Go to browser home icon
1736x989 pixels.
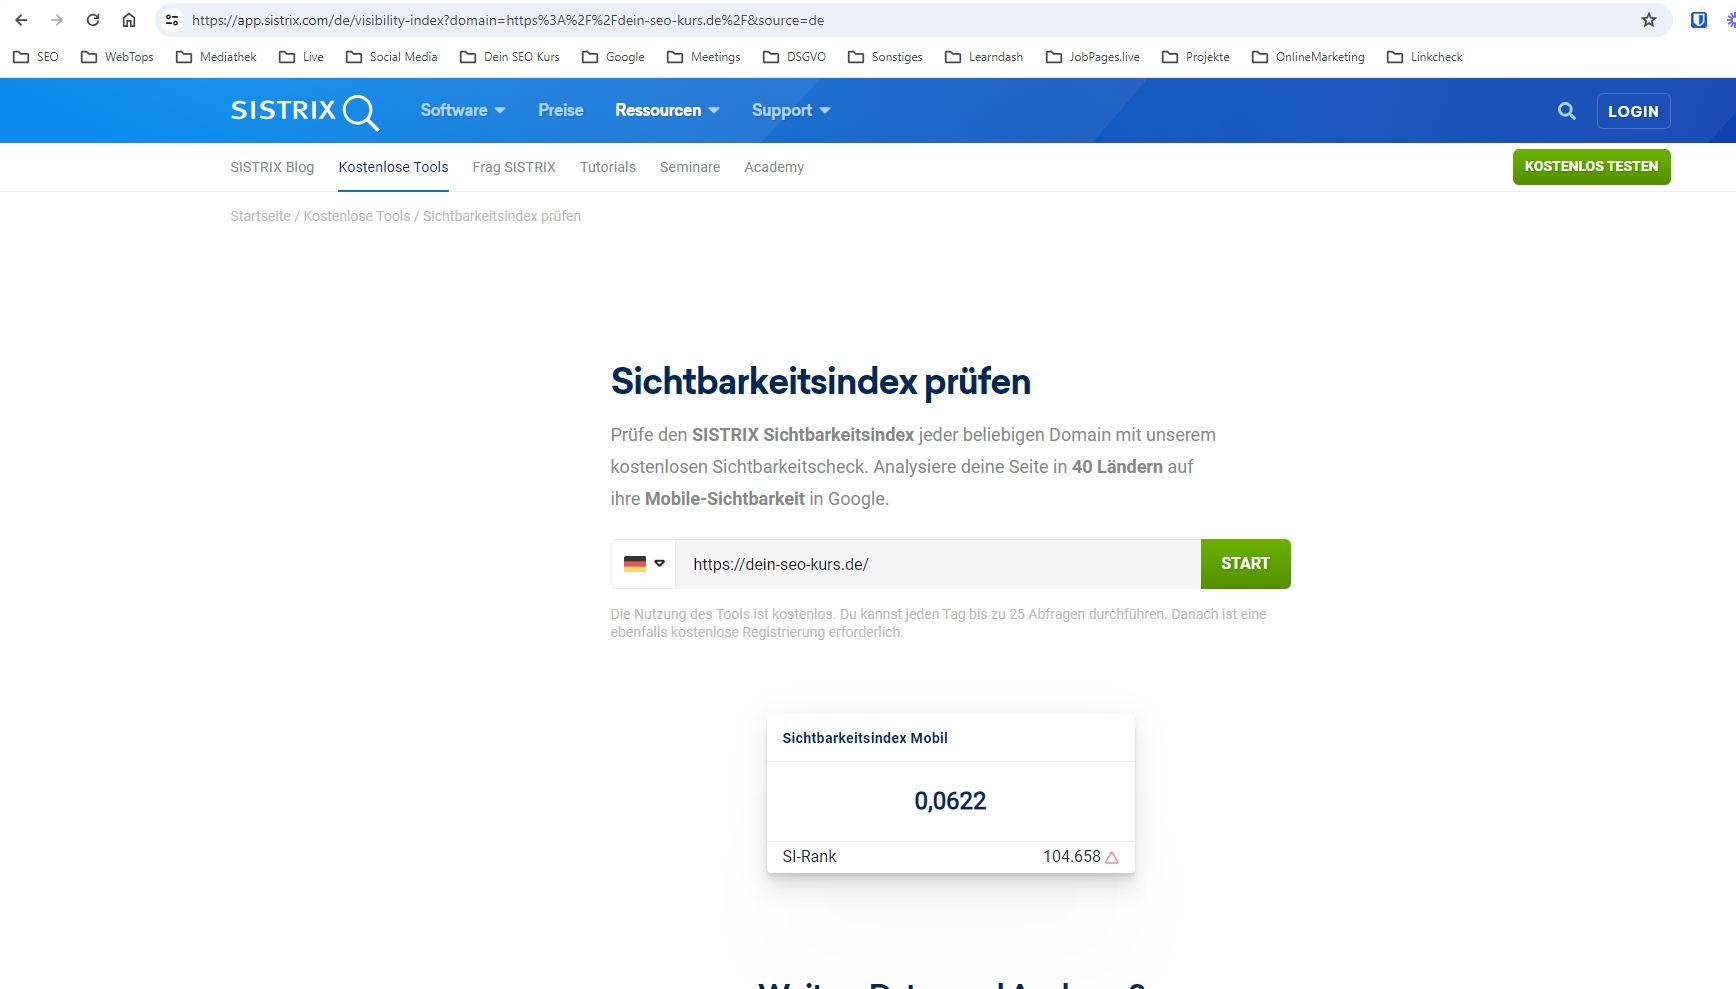(129, 20)
